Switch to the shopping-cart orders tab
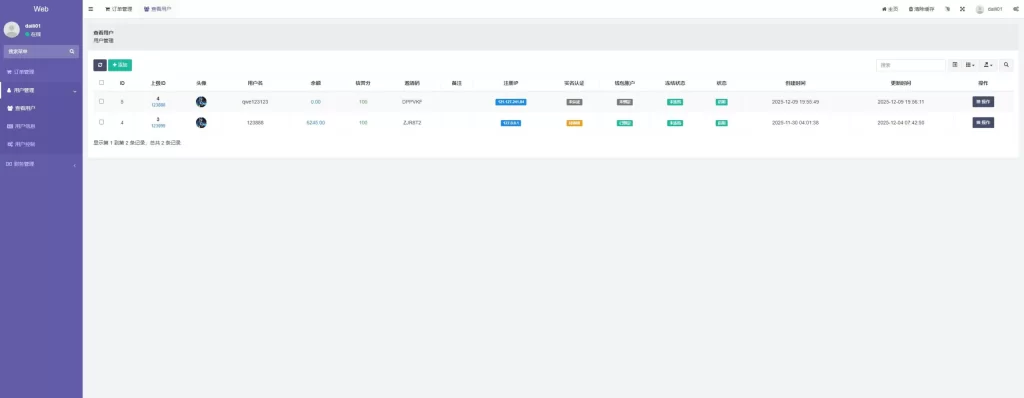Viewport: 1024px width, 398px height. (x=118, y=9)
